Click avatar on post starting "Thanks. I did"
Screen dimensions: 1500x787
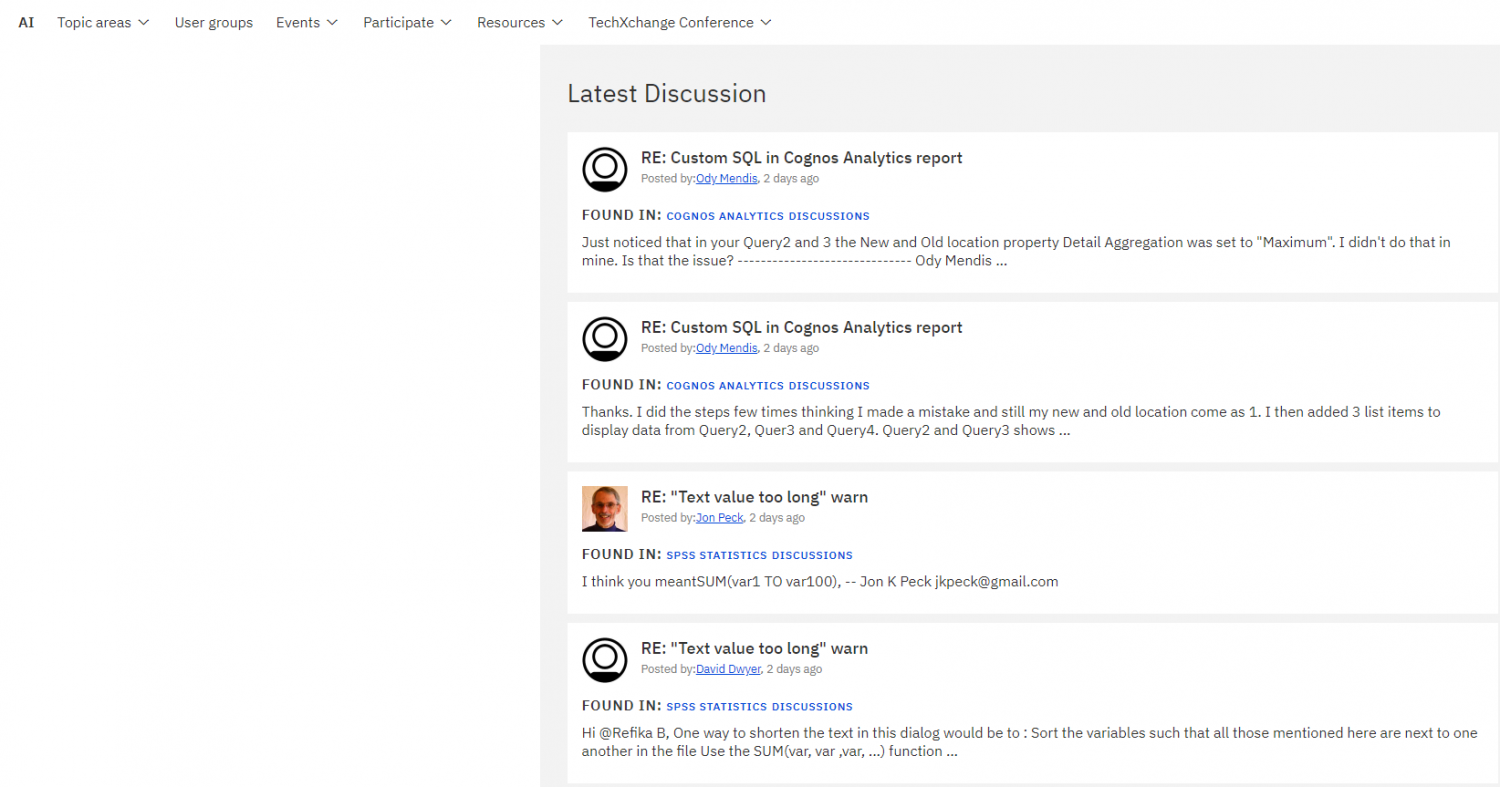coord(604,339)
